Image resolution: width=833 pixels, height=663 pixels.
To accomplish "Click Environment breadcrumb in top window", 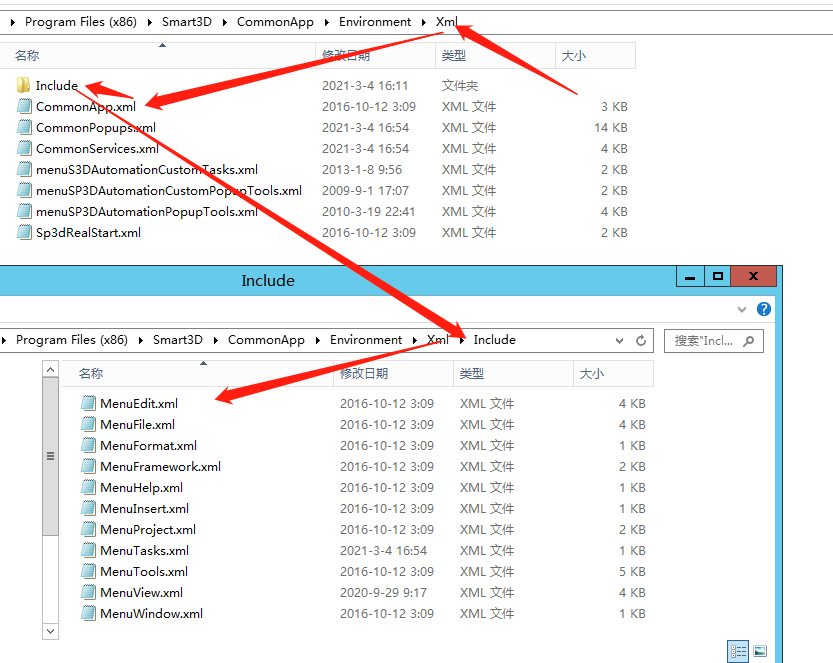I will pos(375,22).
